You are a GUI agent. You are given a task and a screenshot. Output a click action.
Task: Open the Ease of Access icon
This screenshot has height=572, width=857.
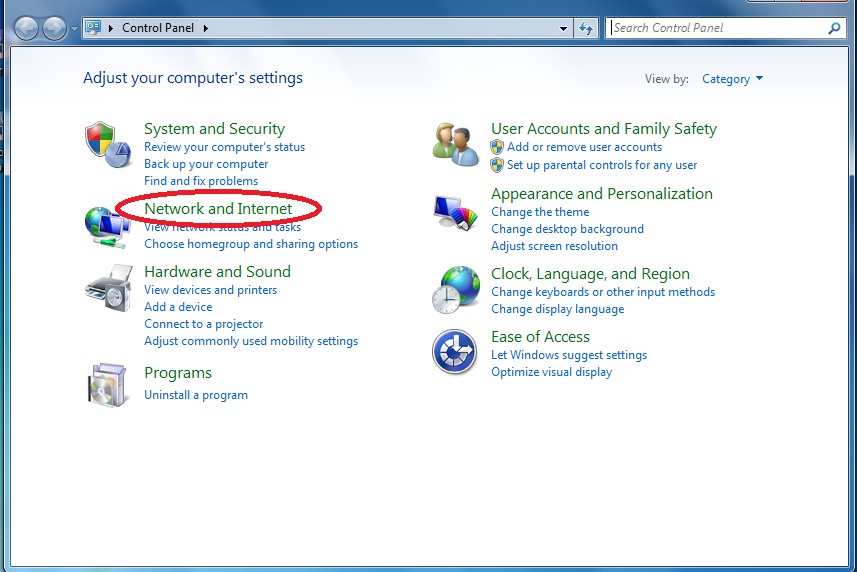pyautogui.click(x=455, y=352)
